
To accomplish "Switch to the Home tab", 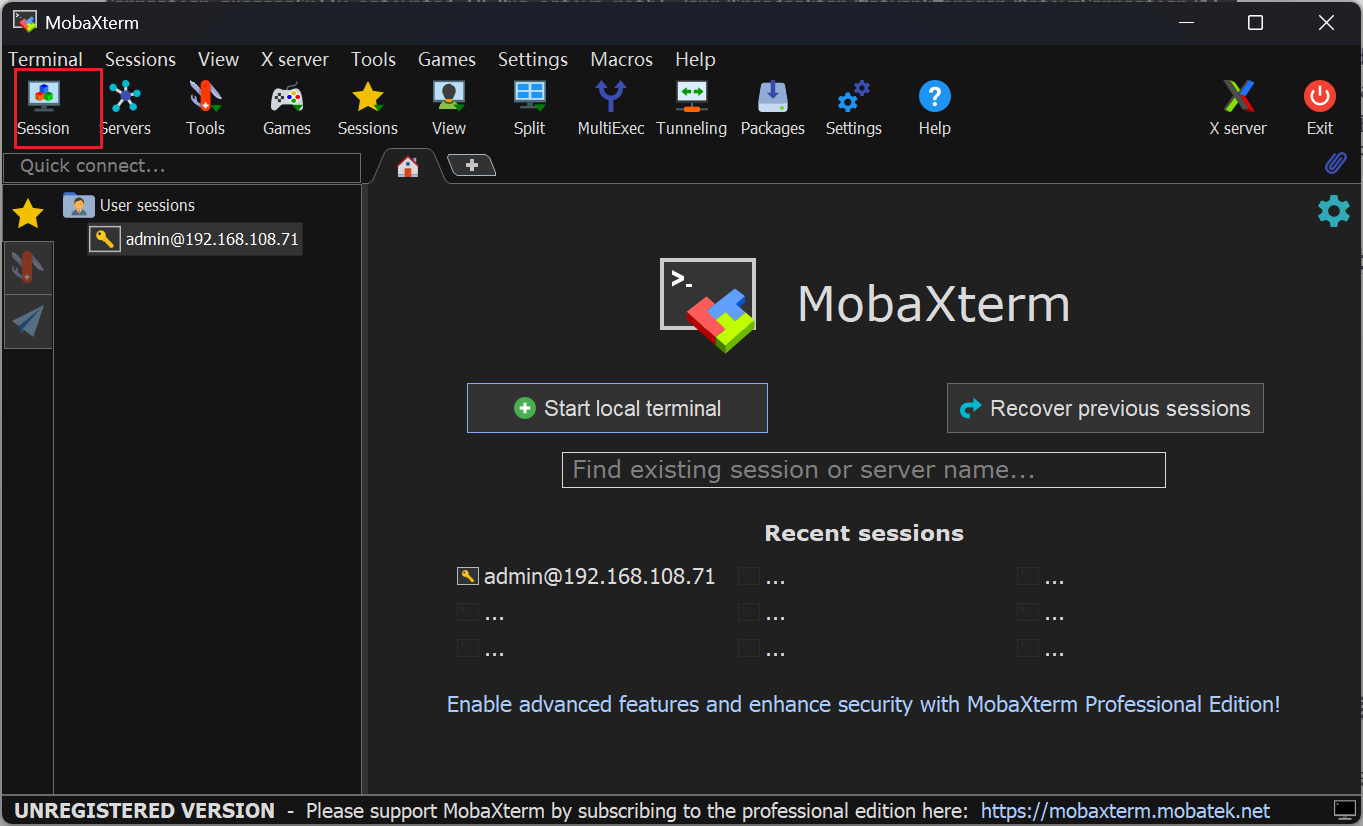I will click(407, 166).
